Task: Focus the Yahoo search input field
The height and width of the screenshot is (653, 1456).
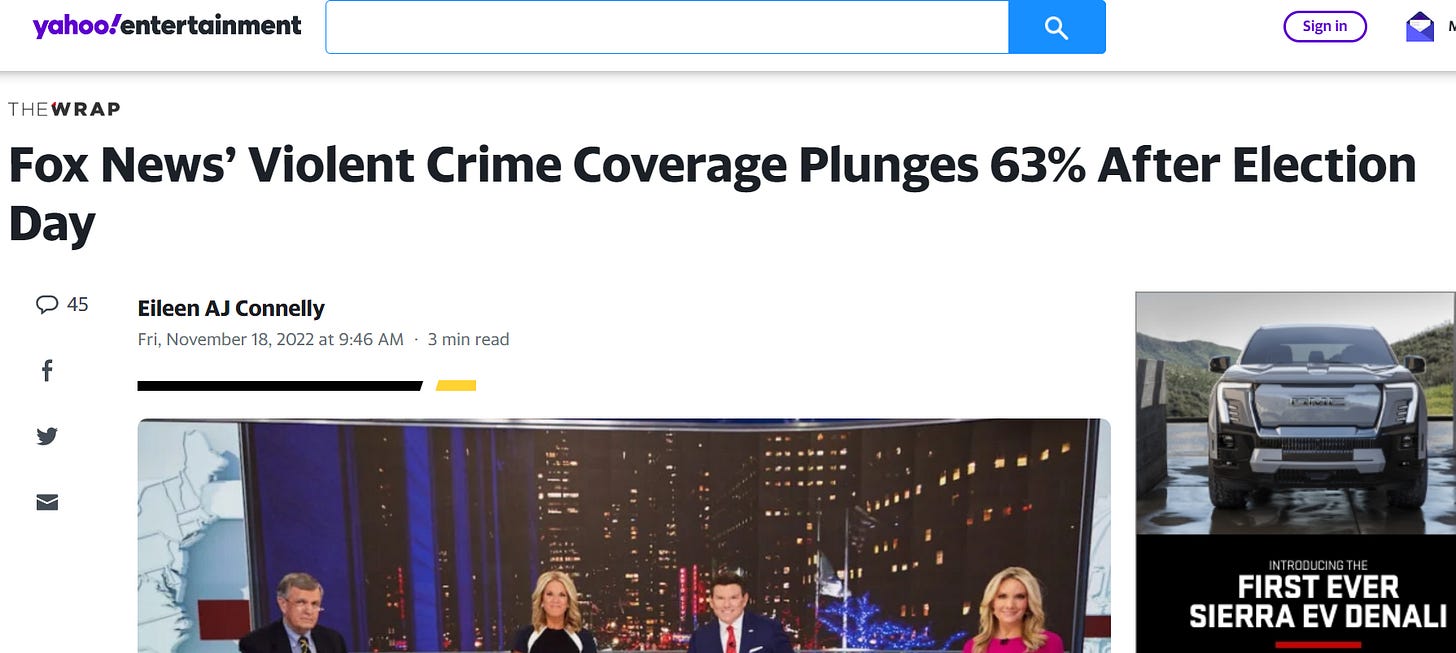Action: 667,27
